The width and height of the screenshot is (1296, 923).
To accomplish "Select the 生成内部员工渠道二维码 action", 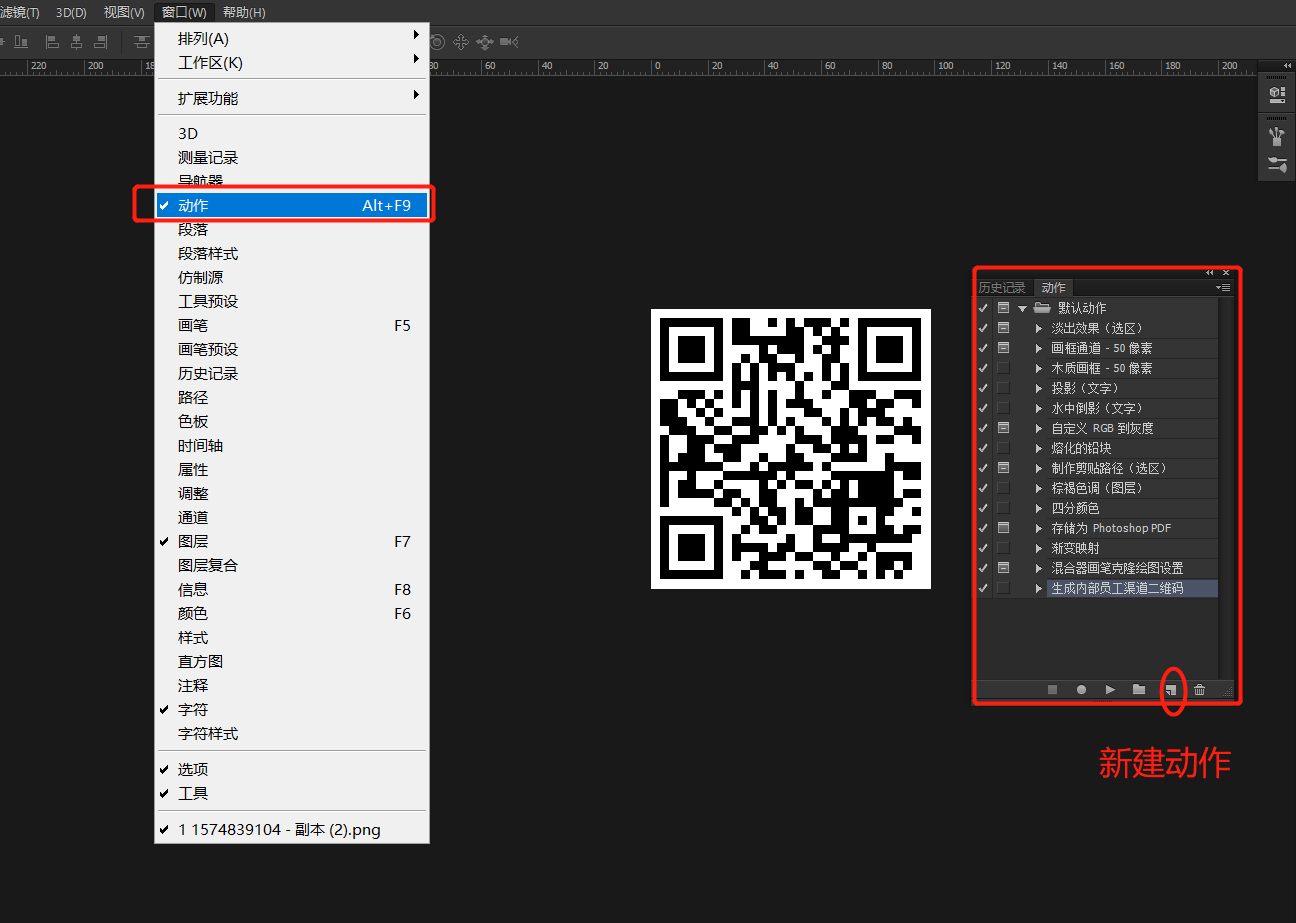I will (x=1117, y=588).
